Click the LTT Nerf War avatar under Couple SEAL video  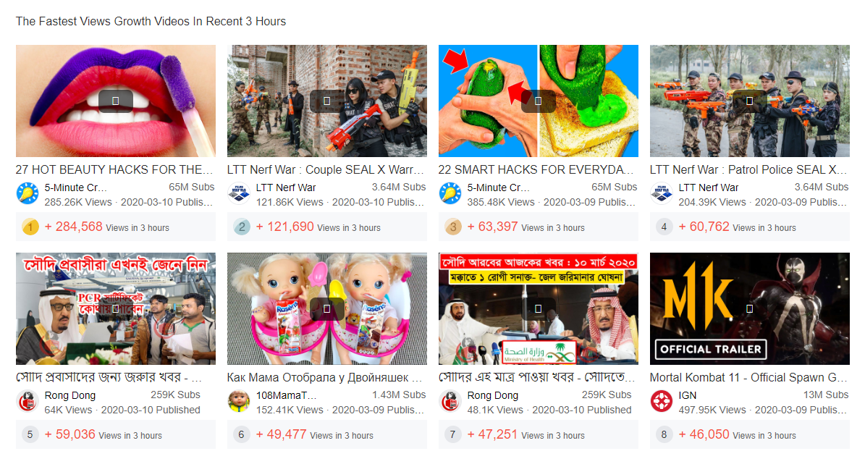pos(239,194)
